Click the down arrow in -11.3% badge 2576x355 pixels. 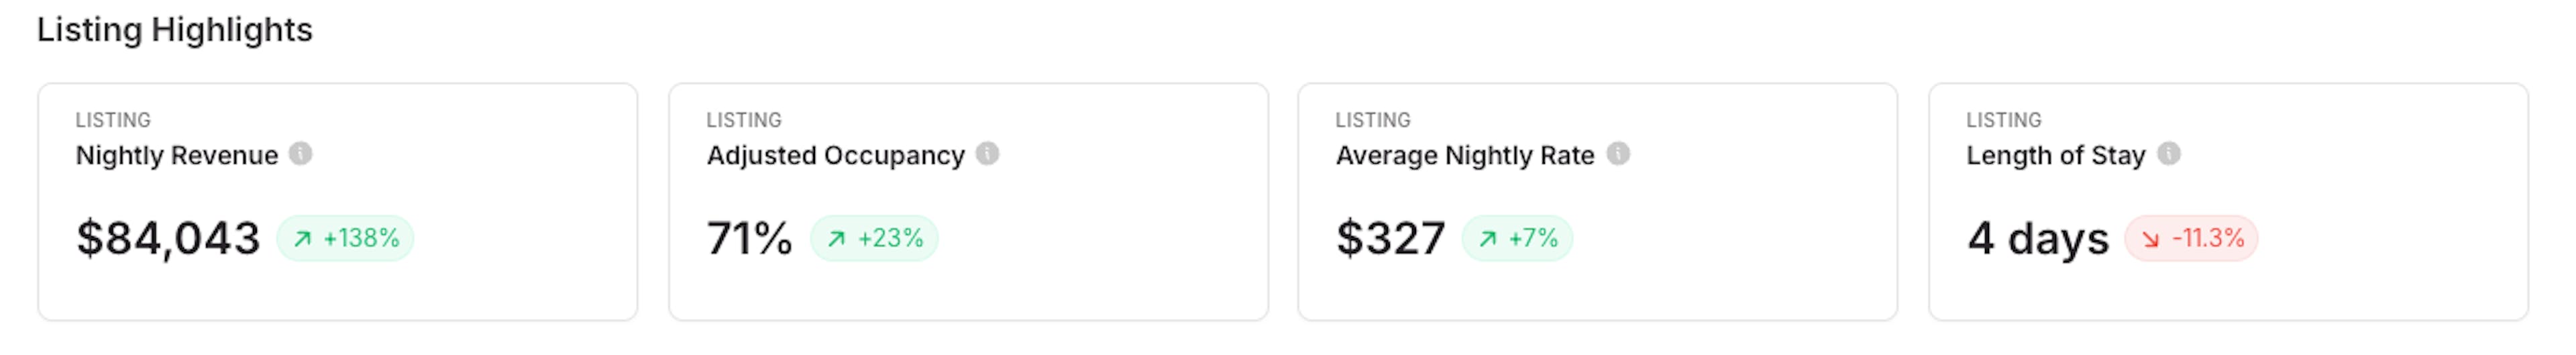2151,239
